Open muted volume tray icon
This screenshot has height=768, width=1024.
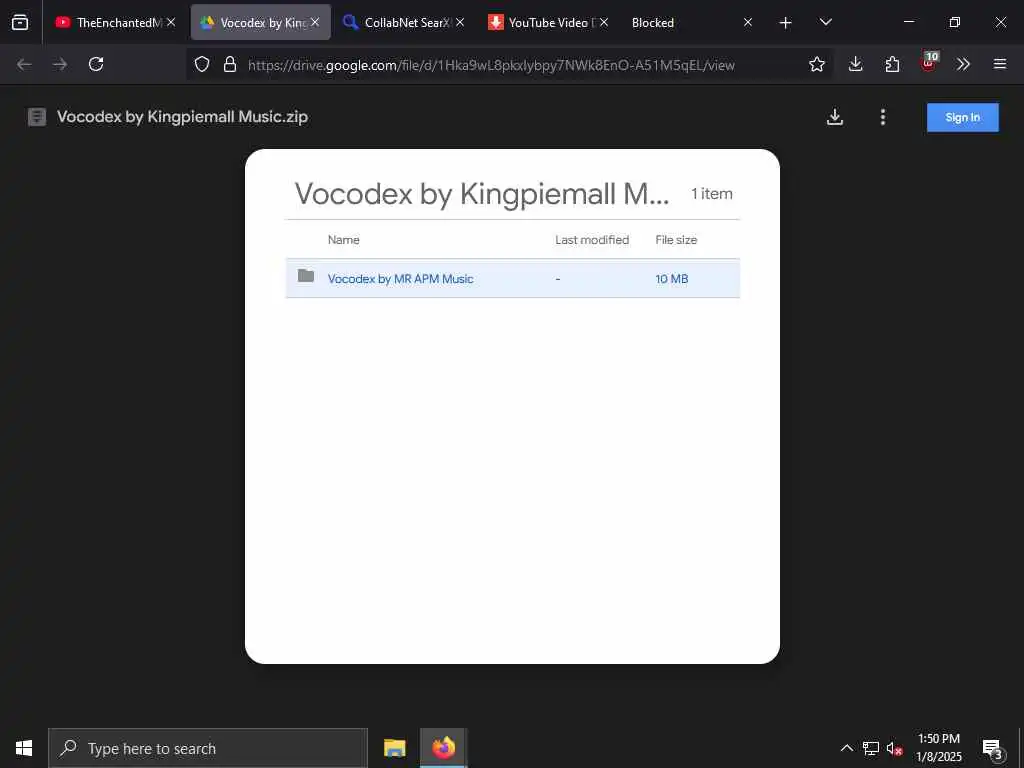click(894, 748)
